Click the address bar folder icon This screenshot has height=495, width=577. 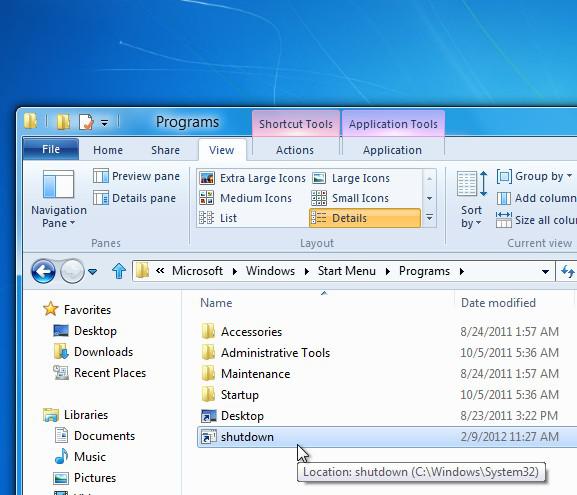(142, 271)
